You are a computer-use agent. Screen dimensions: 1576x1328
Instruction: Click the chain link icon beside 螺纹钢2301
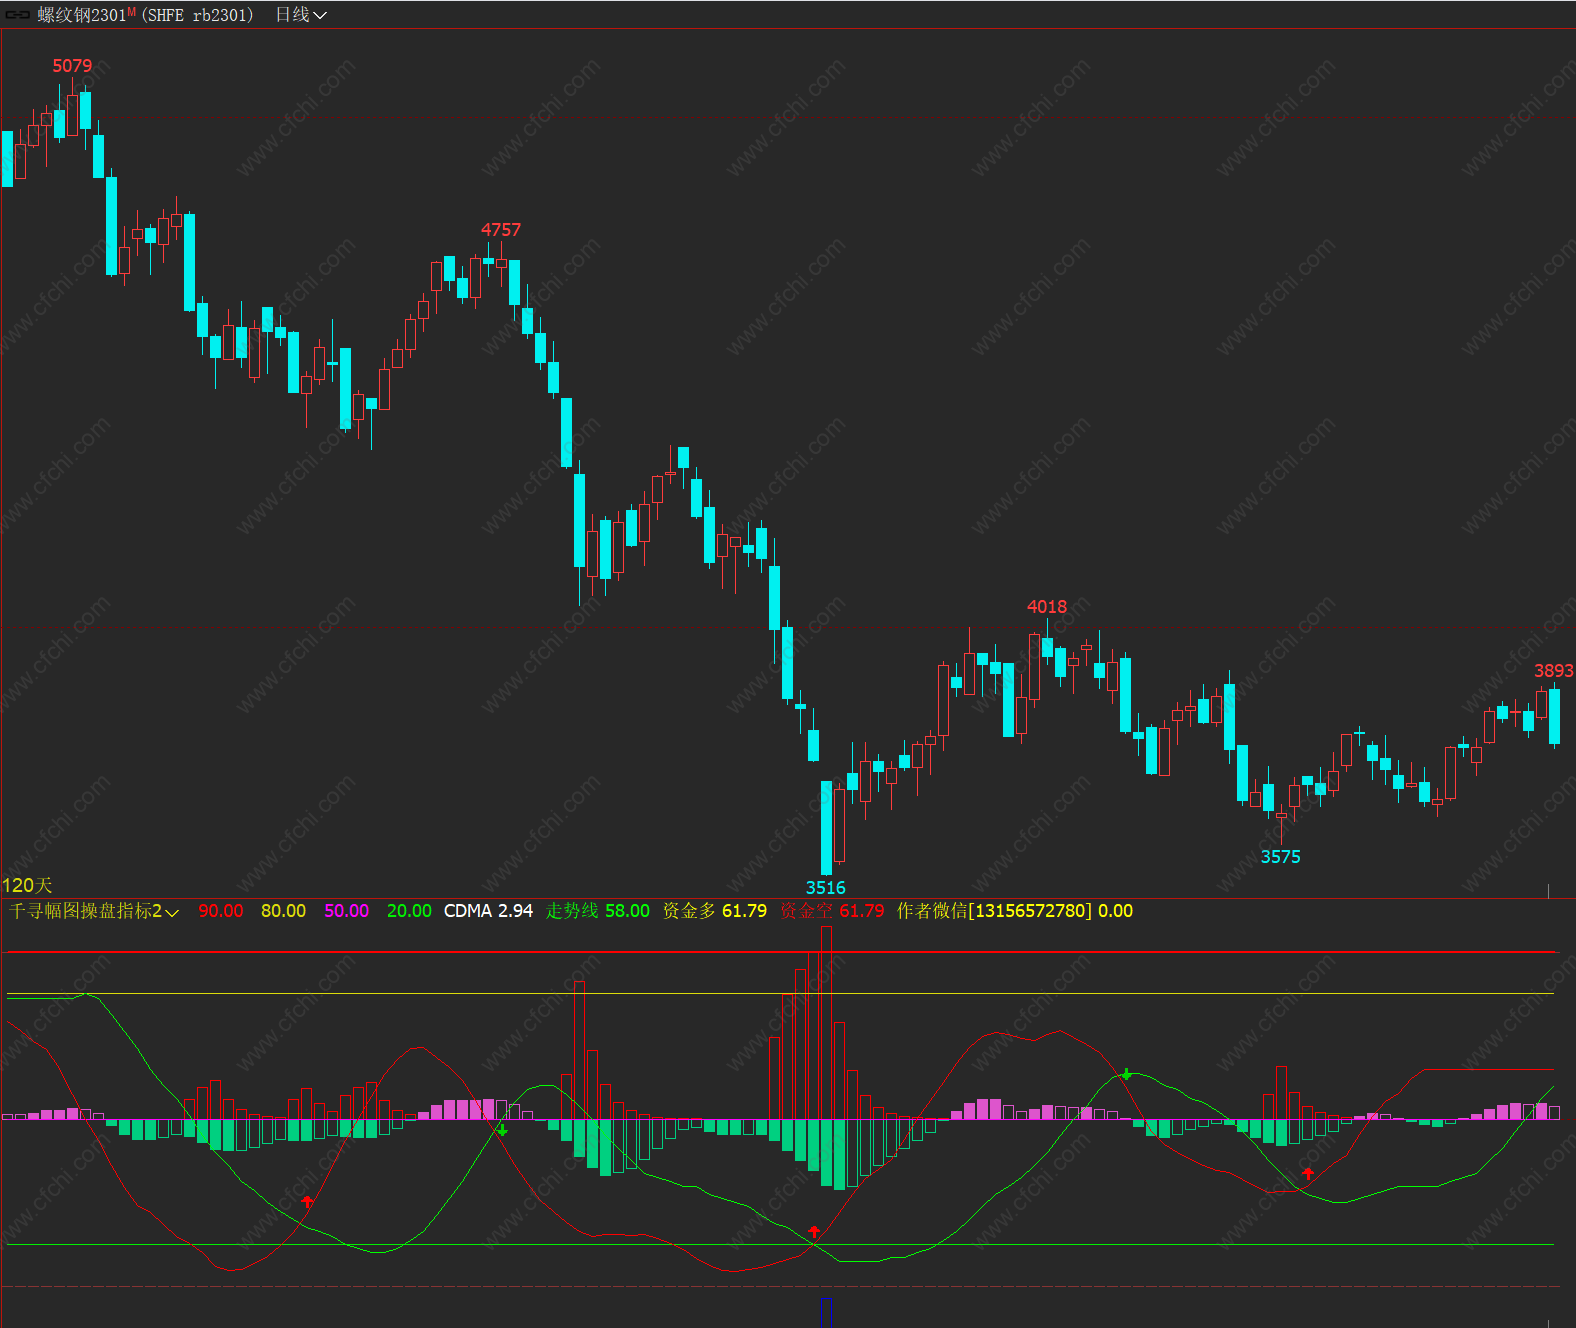(x=18, y=15)
